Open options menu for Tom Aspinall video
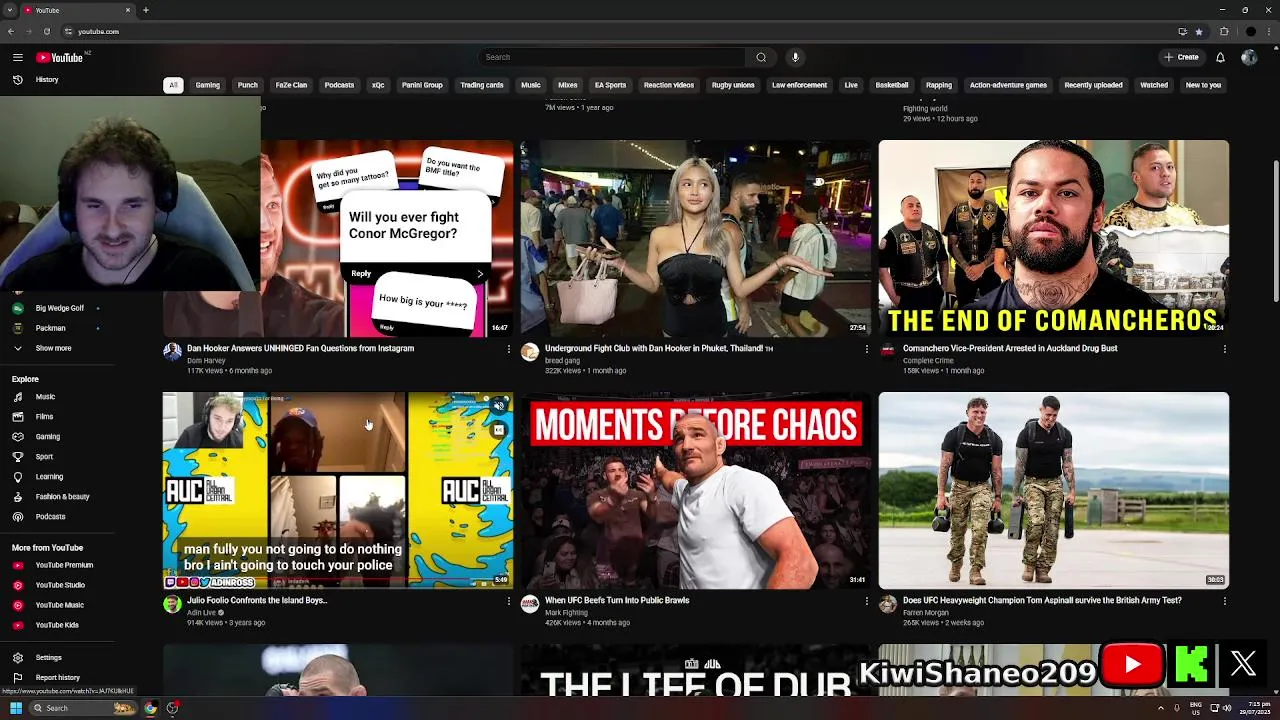The width and height of the screenshot is (1280, 720). pyautogui.click(x=1224, y=601)
